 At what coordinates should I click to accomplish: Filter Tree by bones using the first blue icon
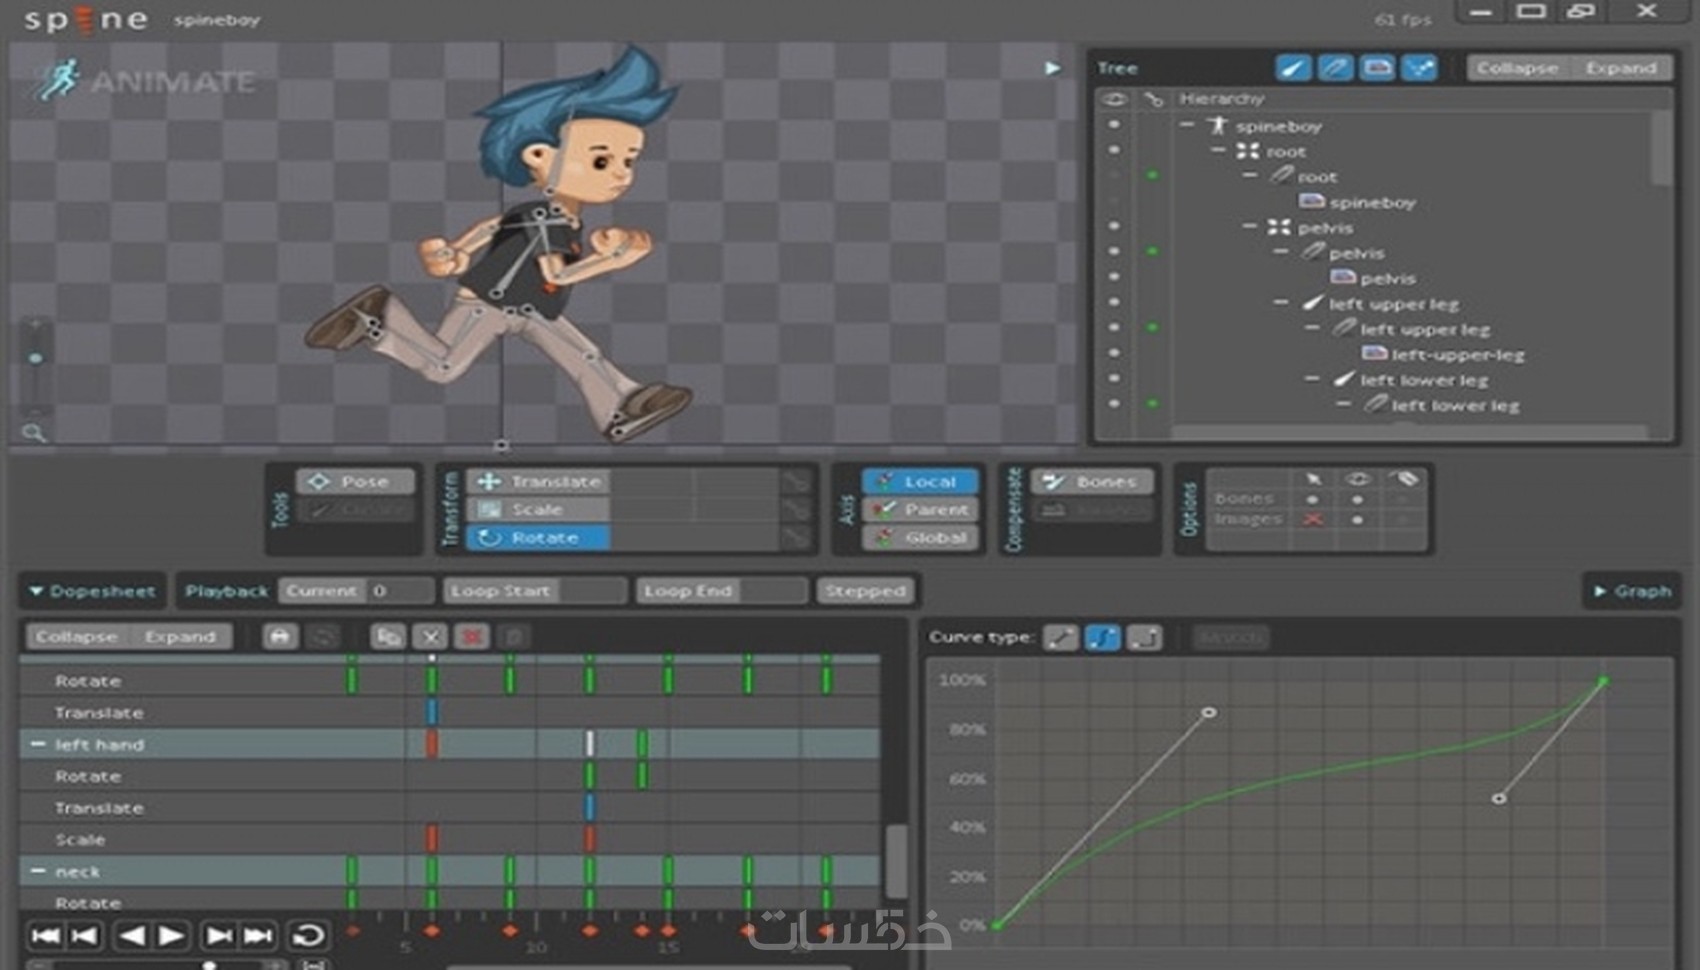pos(1293,67)
